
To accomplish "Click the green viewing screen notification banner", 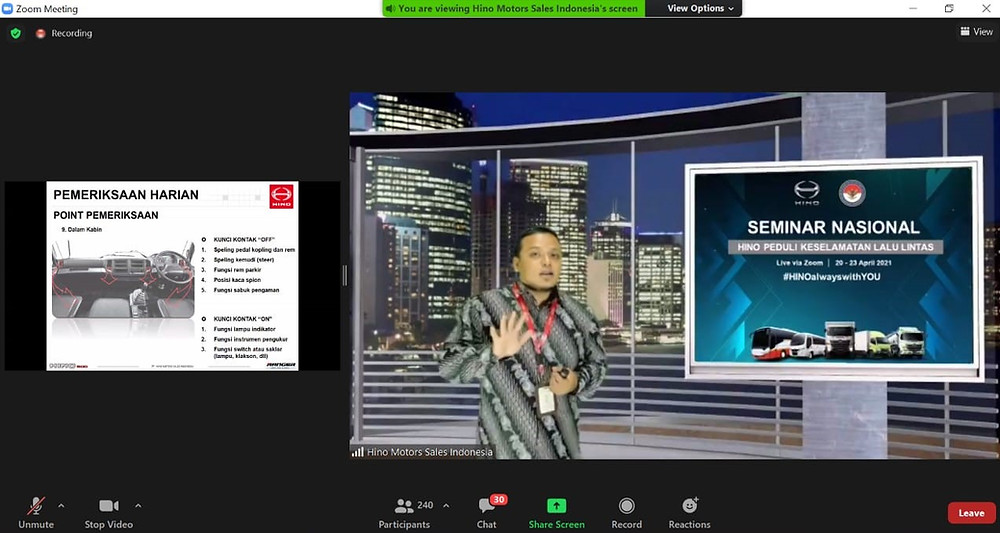I will point(513,8).
